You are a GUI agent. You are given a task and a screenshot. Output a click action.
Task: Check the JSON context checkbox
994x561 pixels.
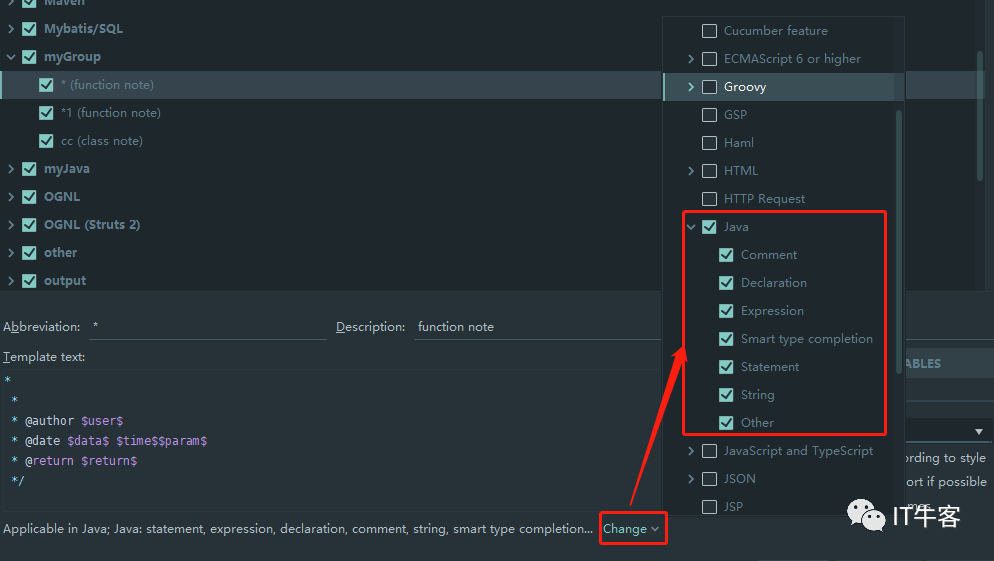point(709,479)
